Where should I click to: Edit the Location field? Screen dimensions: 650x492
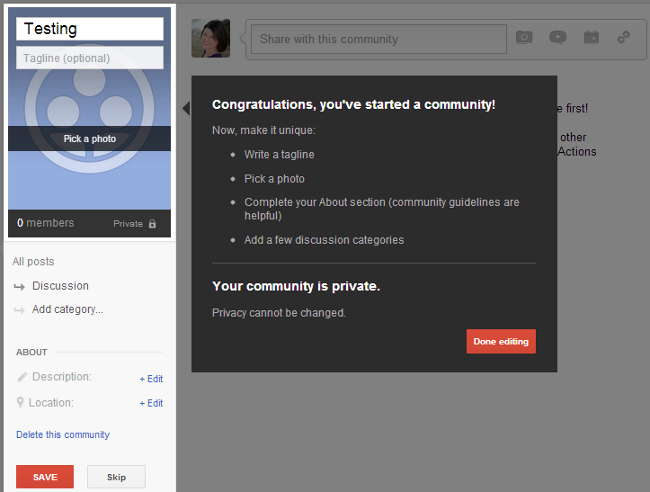tap(151, 403)
